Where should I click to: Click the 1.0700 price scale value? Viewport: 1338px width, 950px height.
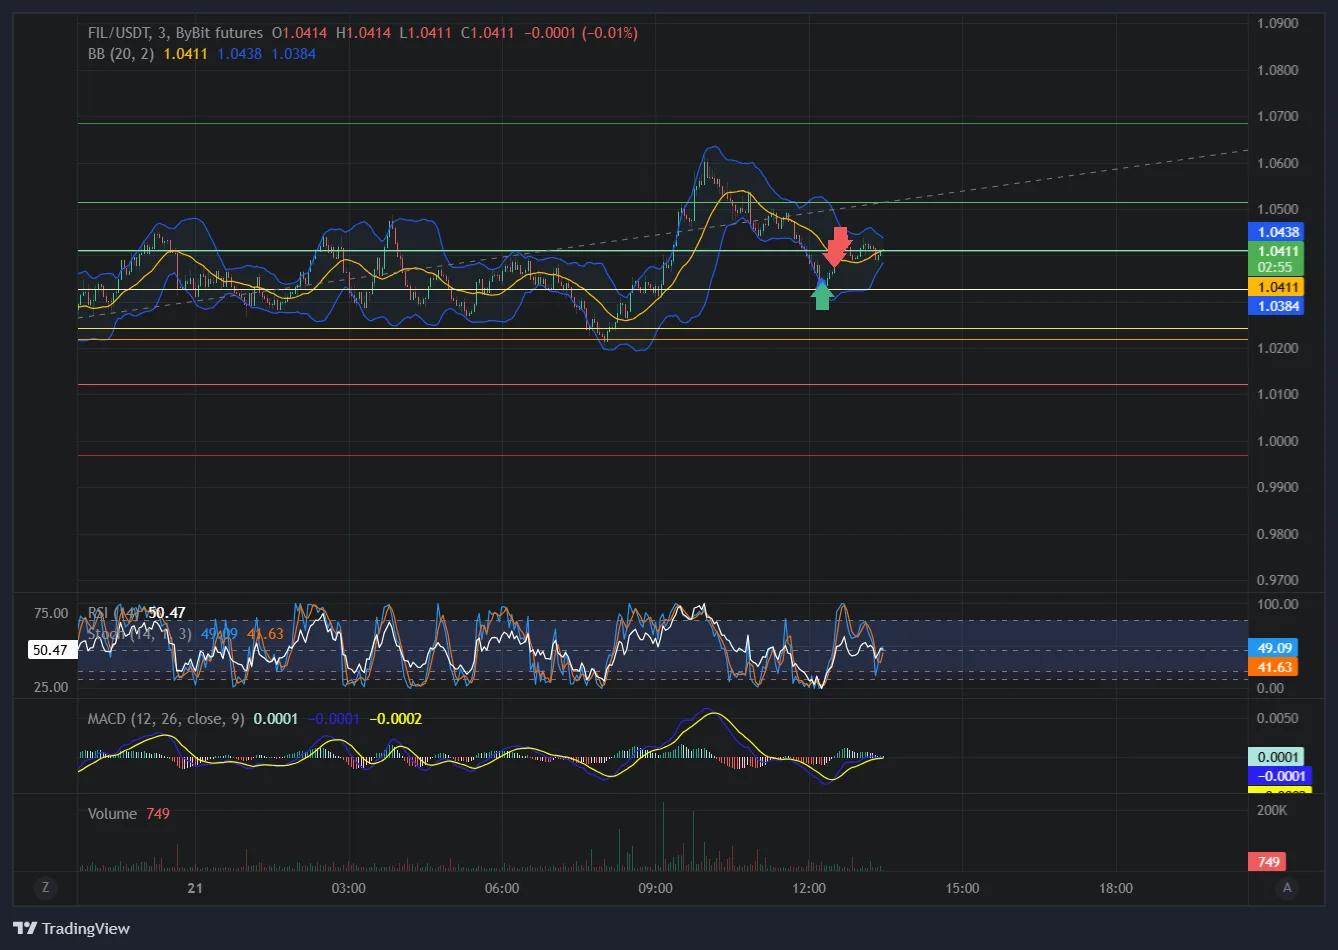[1277, 116]
